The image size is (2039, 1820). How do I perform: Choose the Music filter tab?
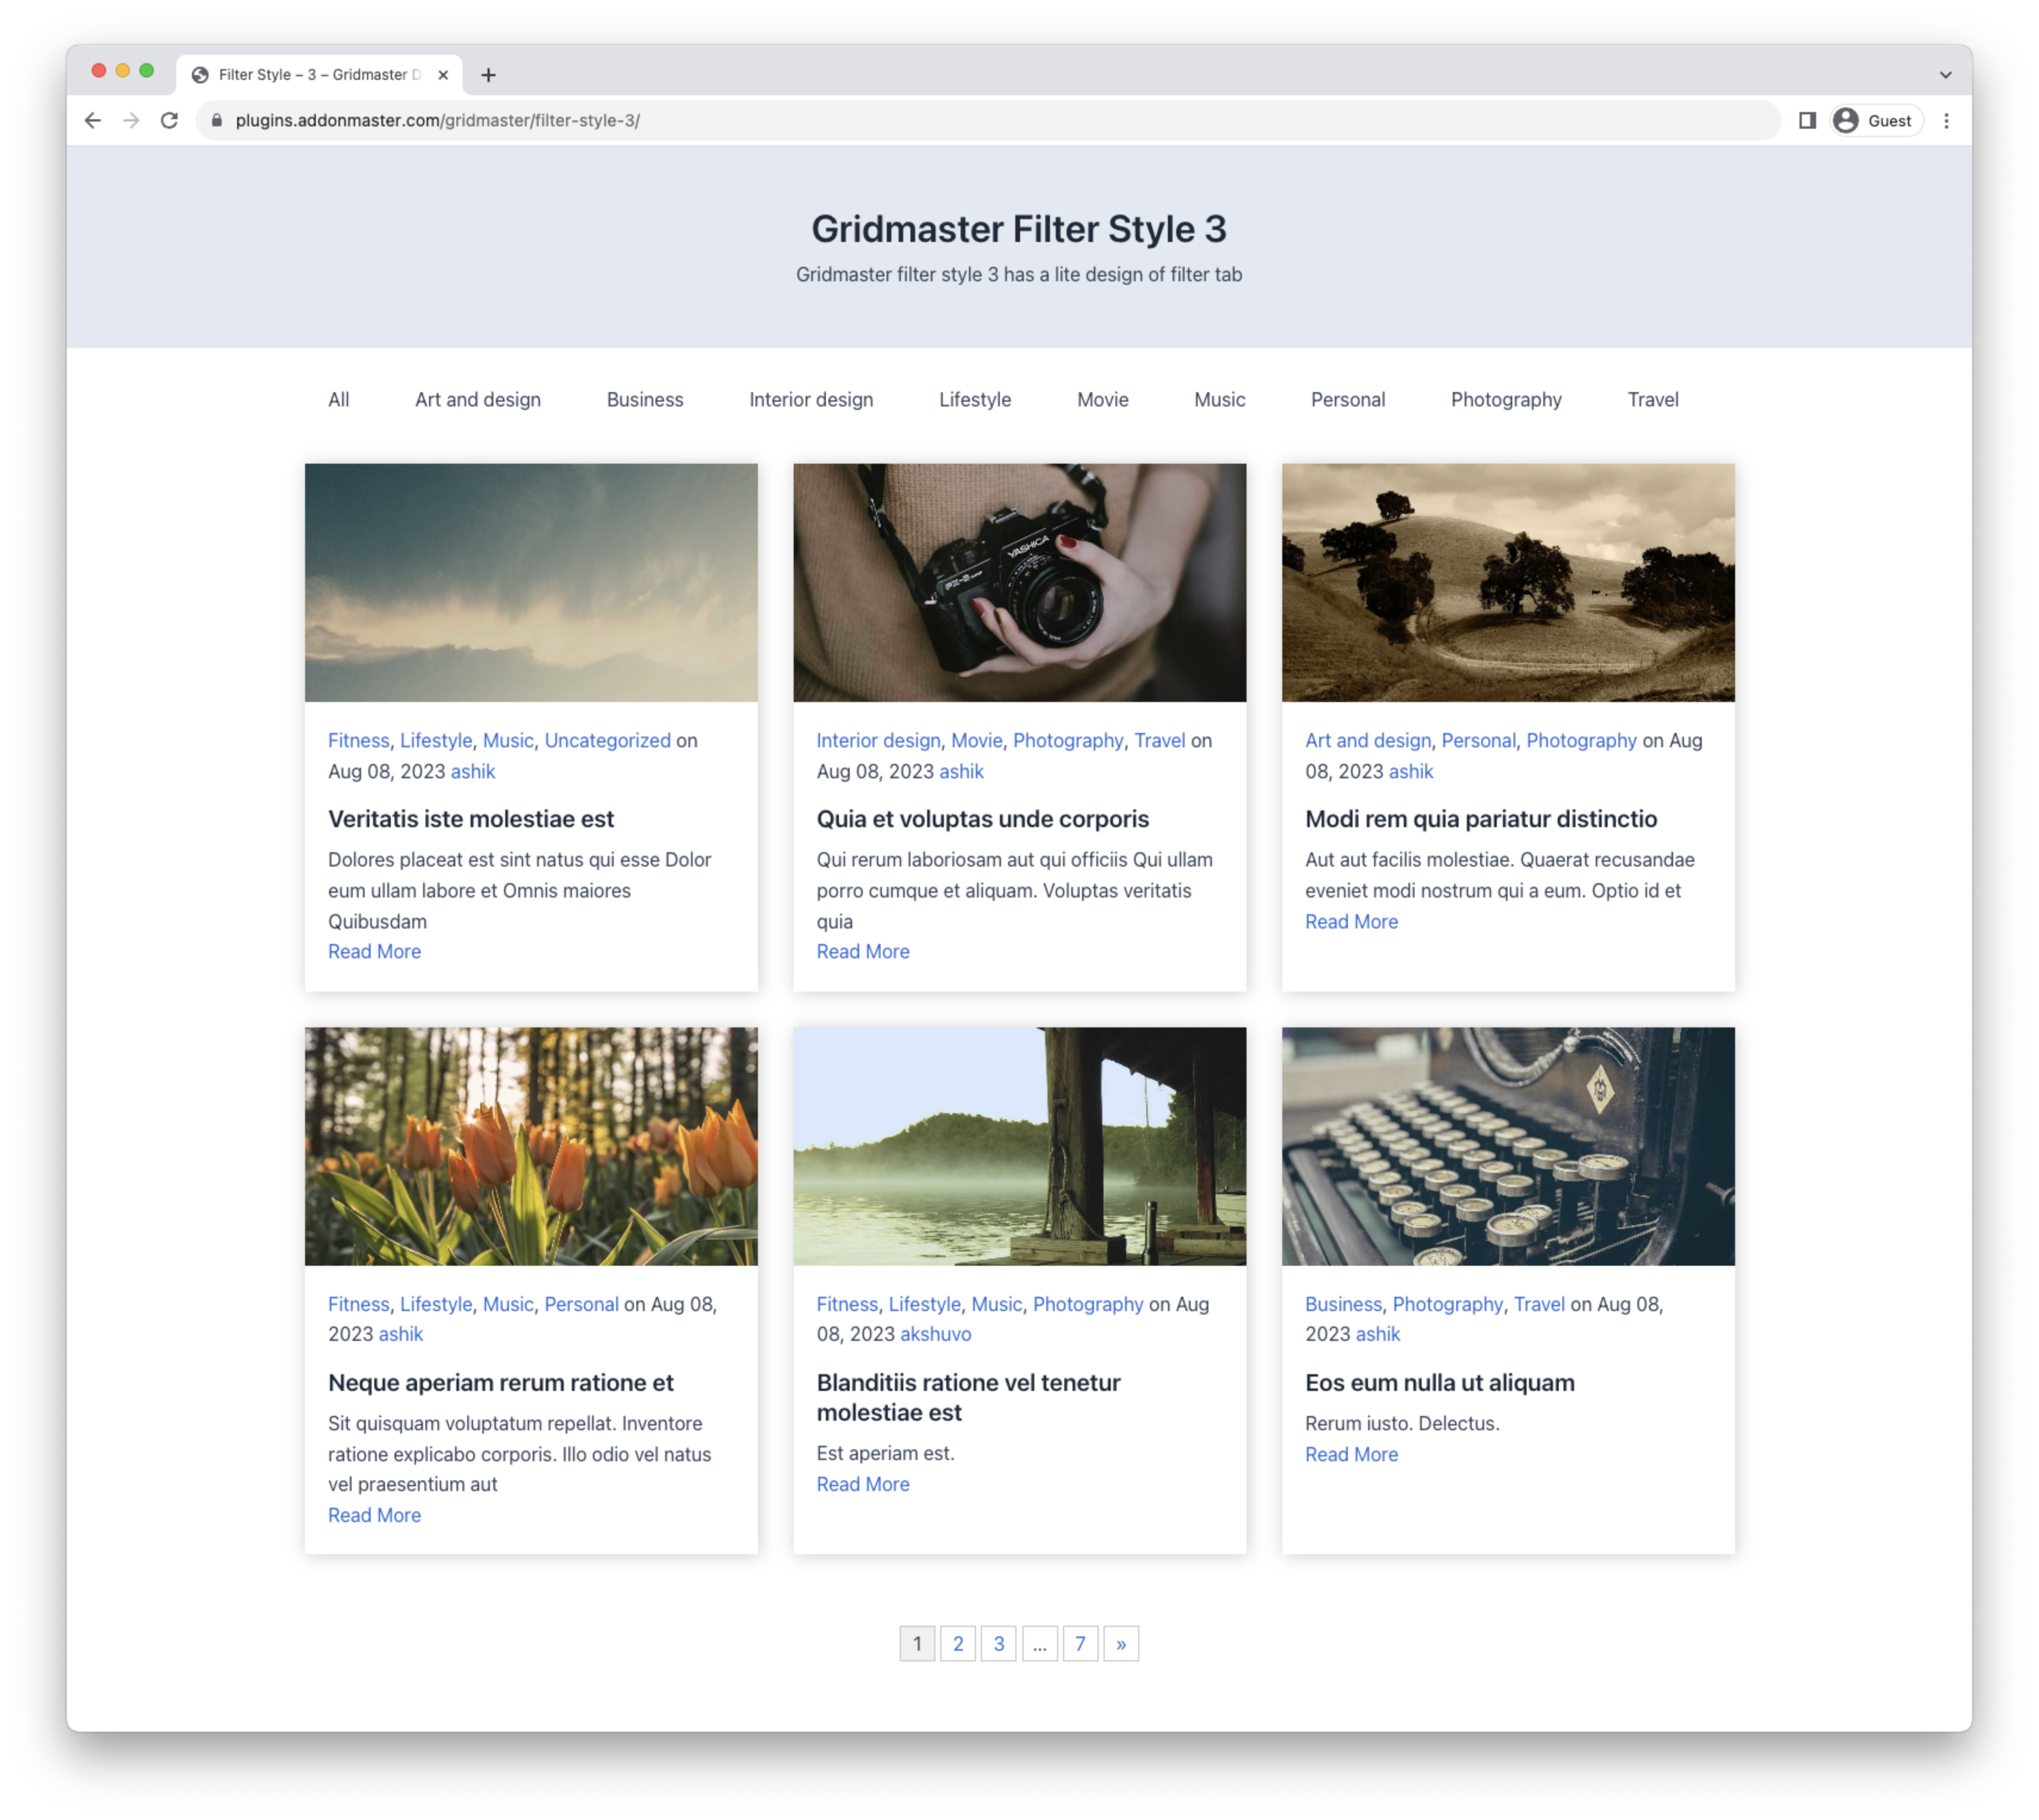[x=1219, y=400]
